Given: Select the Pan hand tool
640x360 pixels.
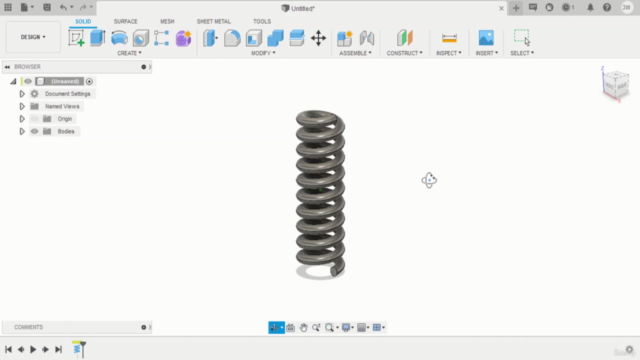Looking at the screenshot, I should [x=303, y=327].
